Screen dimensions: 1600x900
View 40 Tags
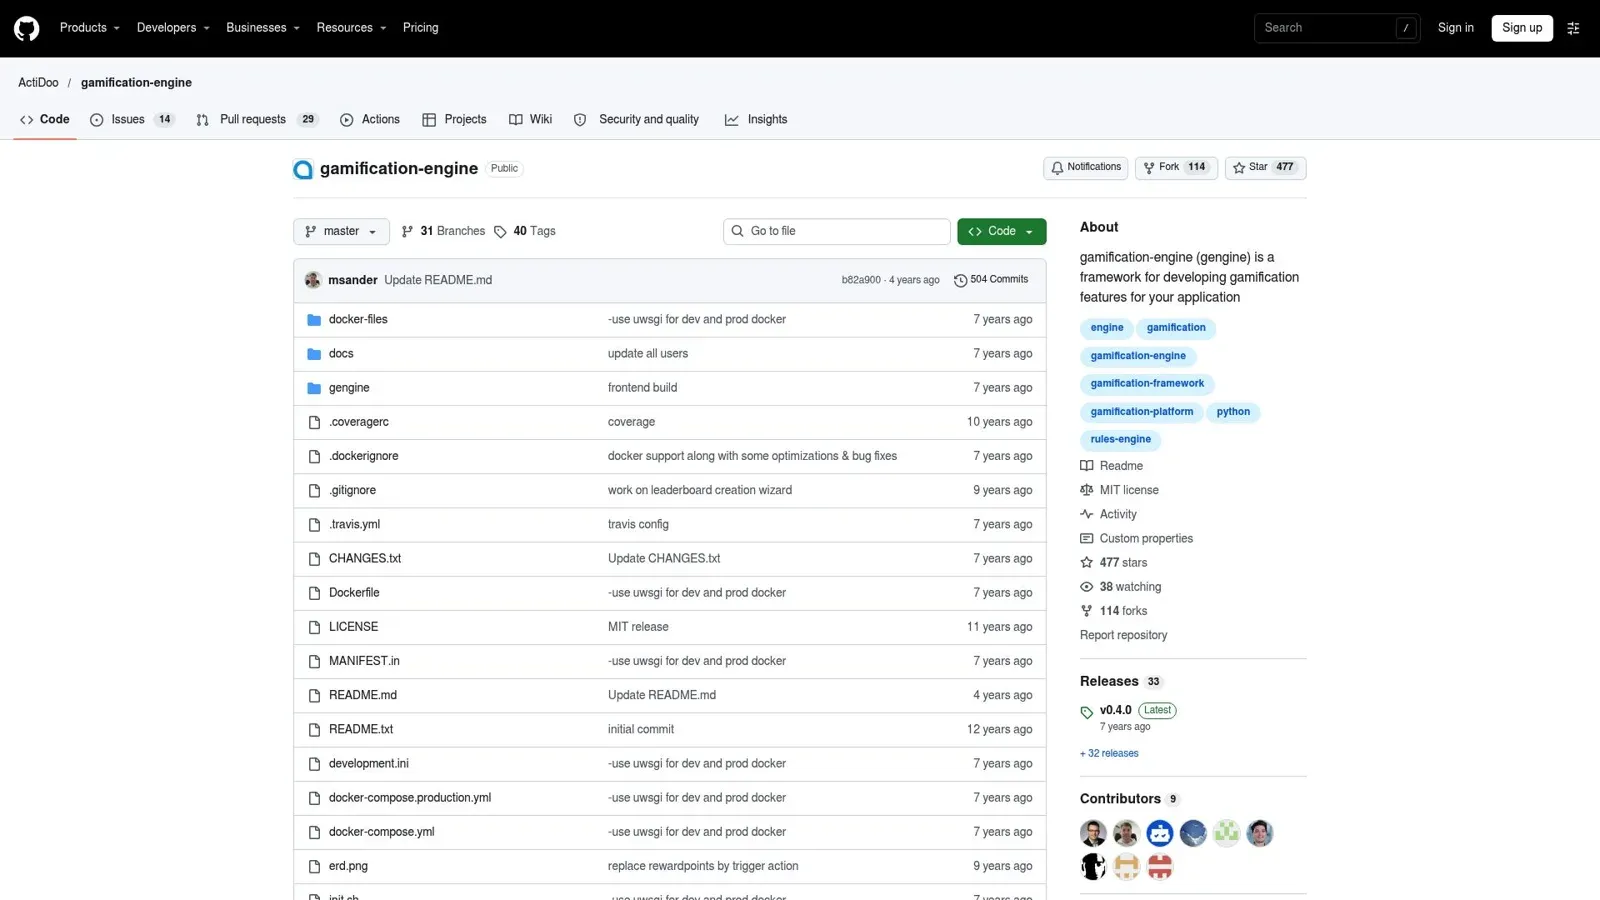(525, 231)
